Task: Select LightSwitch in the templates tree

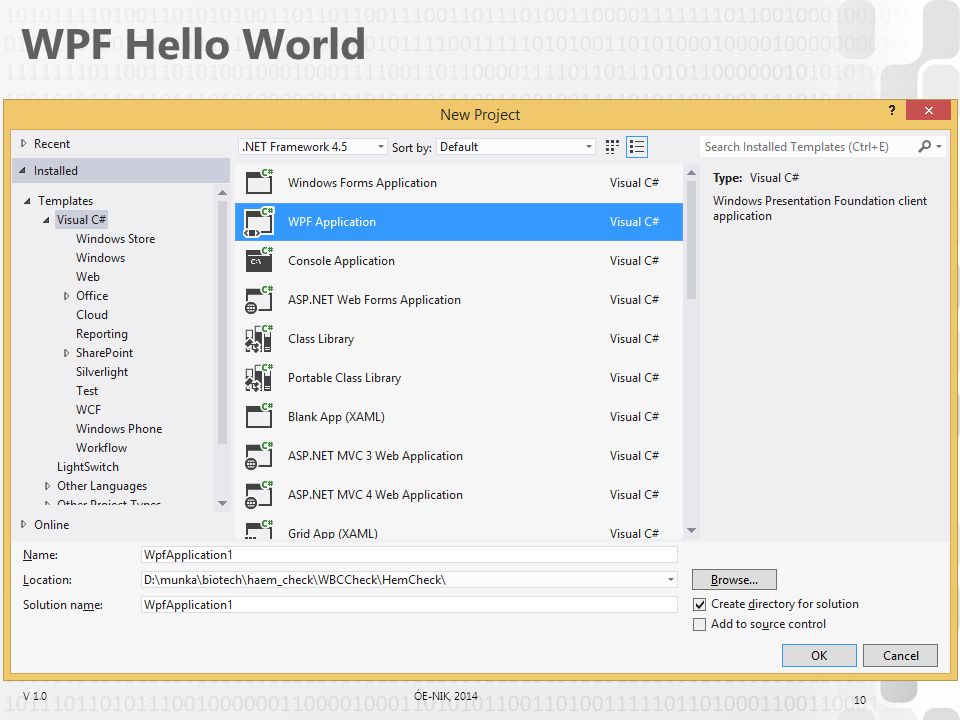Action: click(88, 467)
